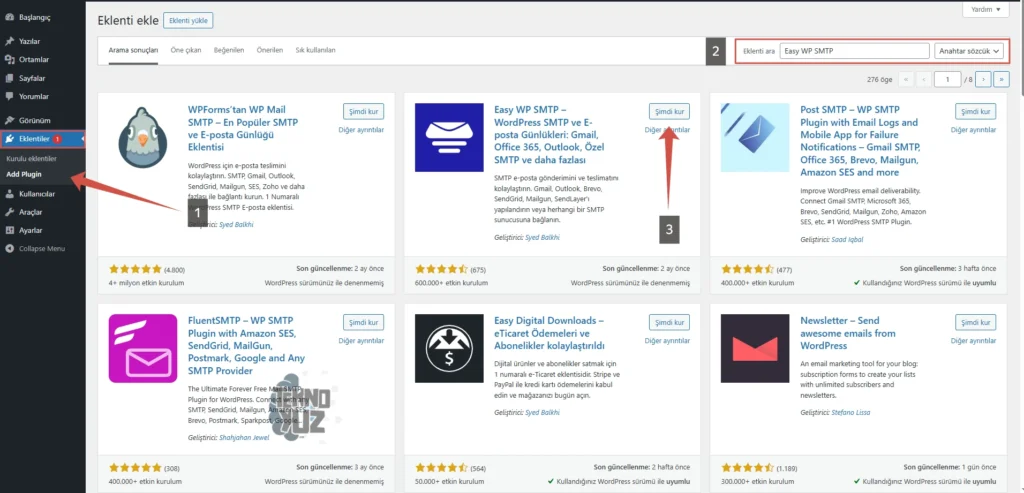The width and height of the screenshot is (1024, 493).
Task: Click Newsletter plugin star rating
Action: (748, 468)
